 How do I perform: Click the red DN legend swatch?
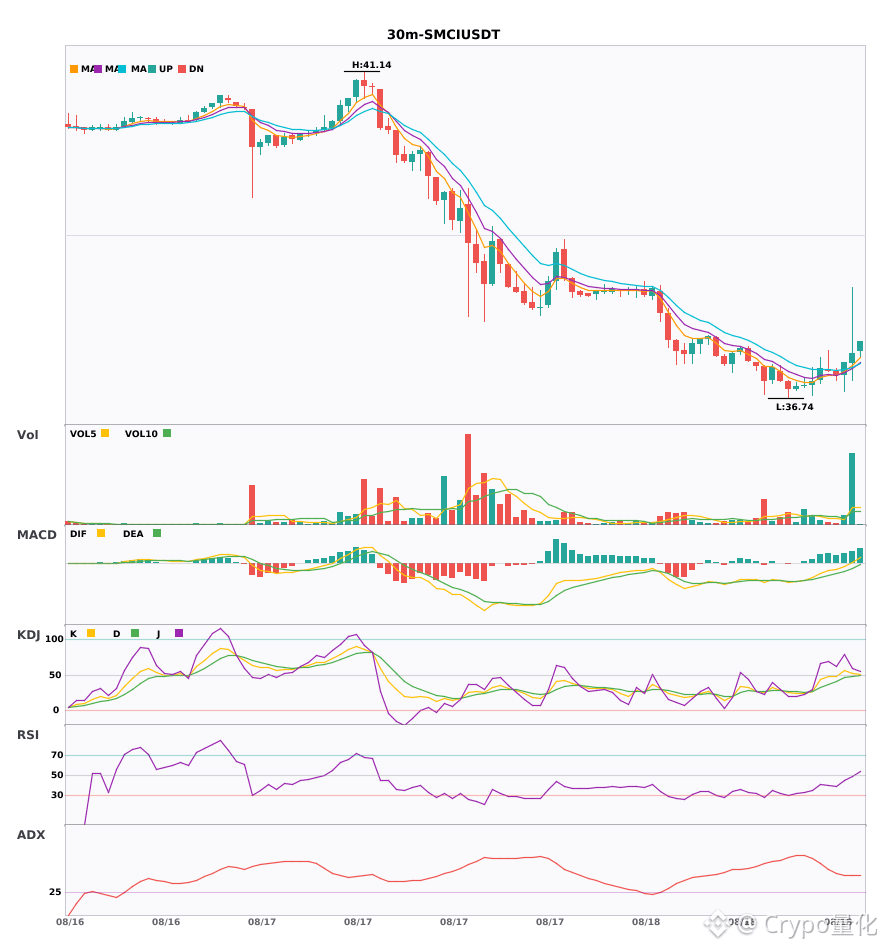click(182, 69)
